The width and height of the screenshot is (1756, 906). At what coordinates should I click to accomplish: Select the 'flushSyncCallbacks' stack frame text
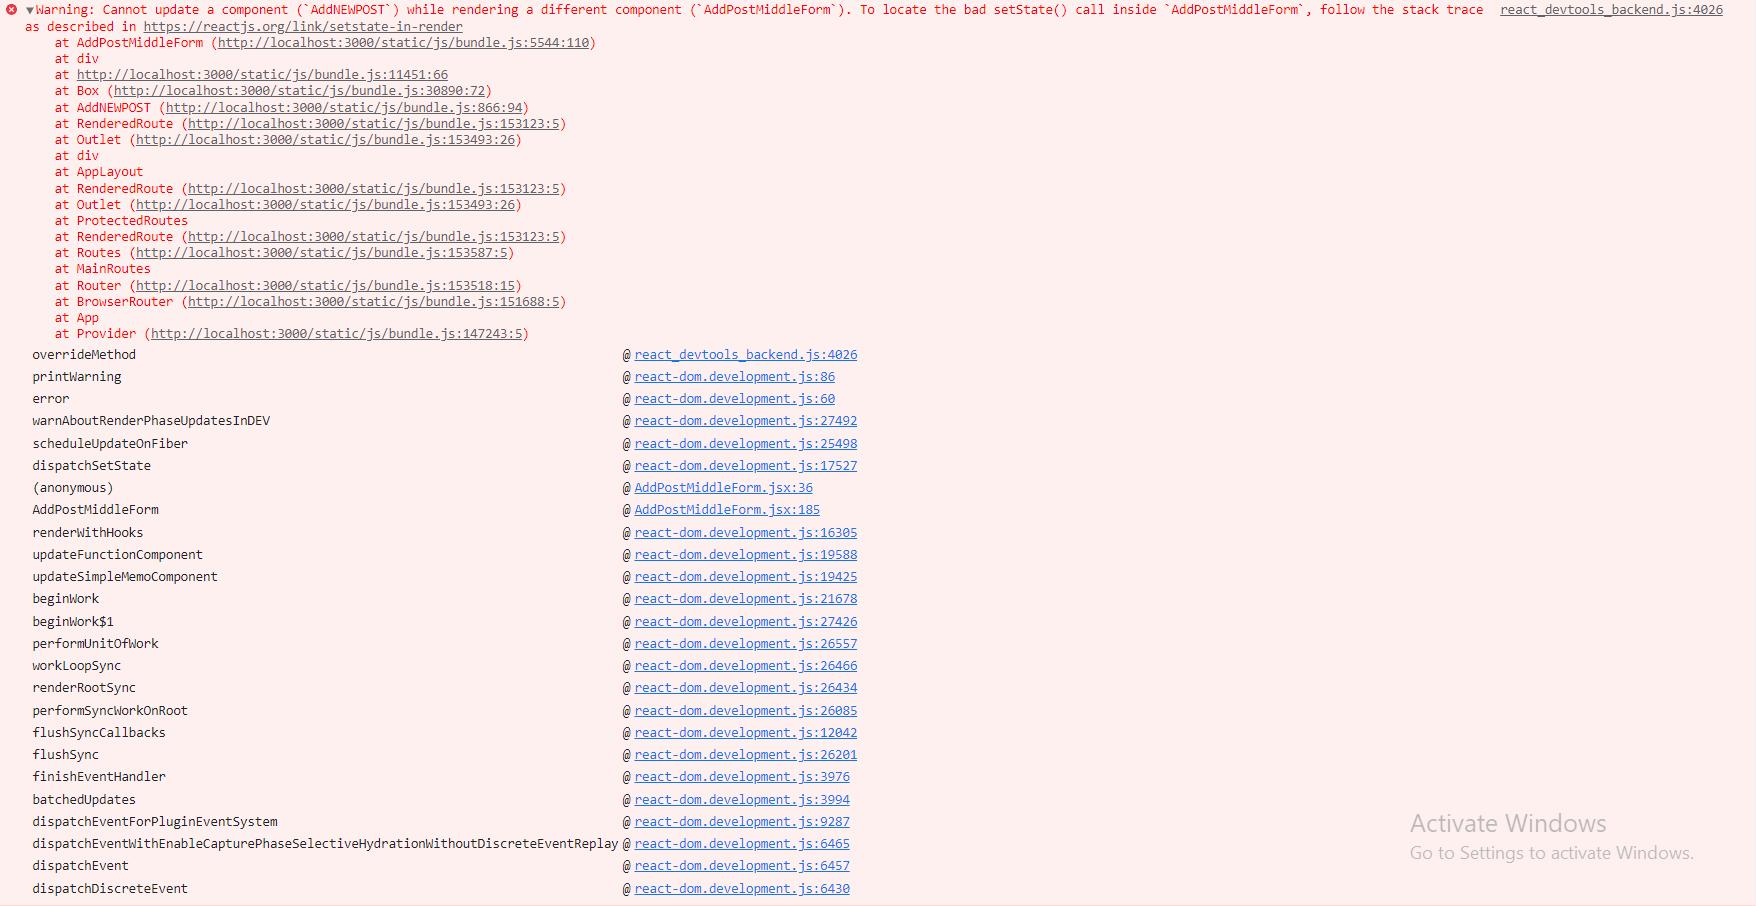point(99,733)
